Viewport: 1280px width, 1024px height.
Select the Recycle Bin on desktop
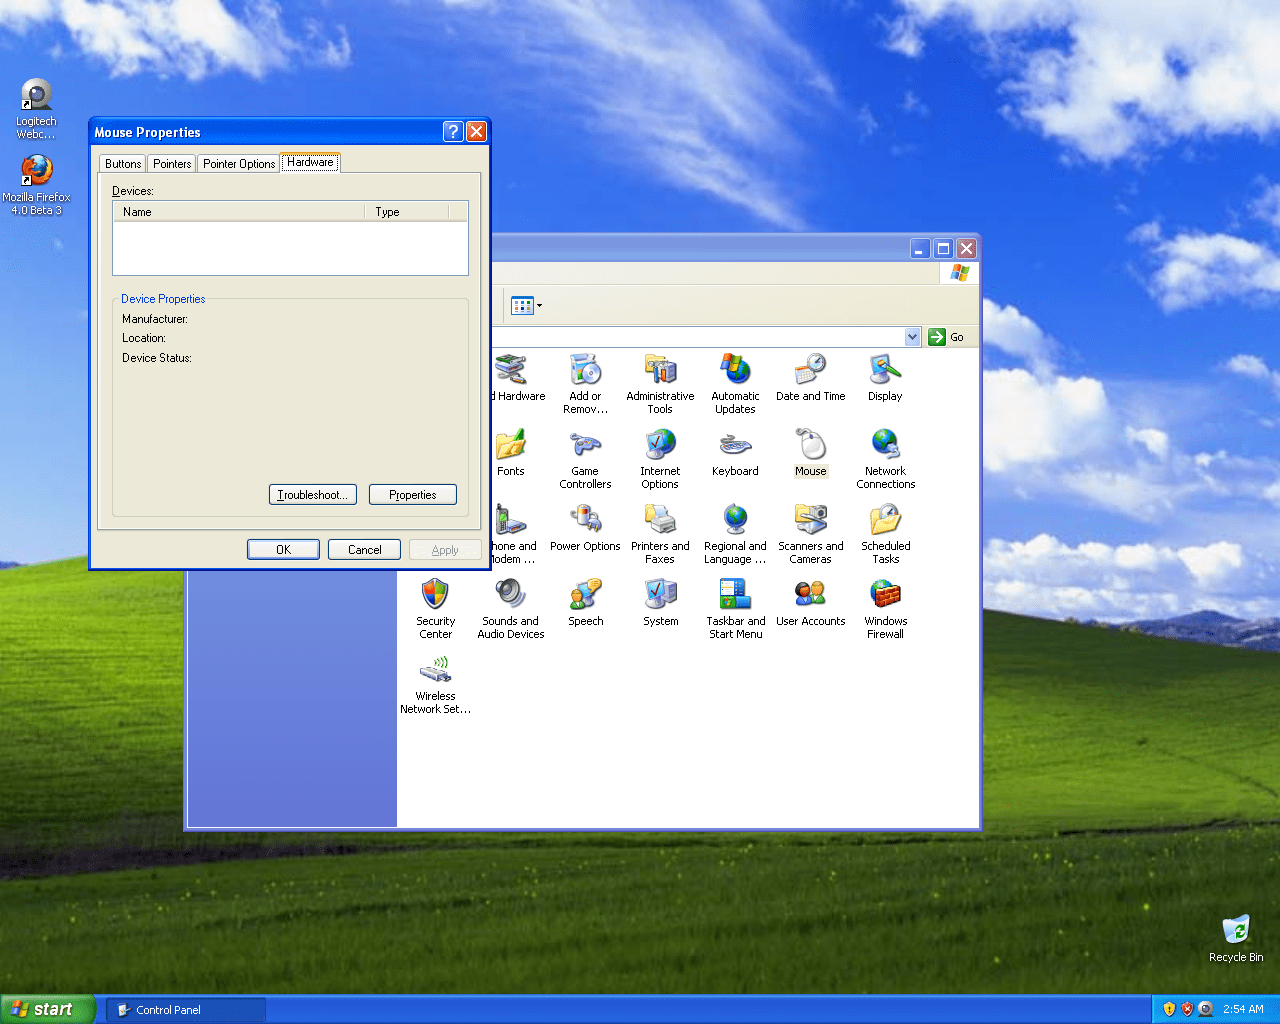1236,938
